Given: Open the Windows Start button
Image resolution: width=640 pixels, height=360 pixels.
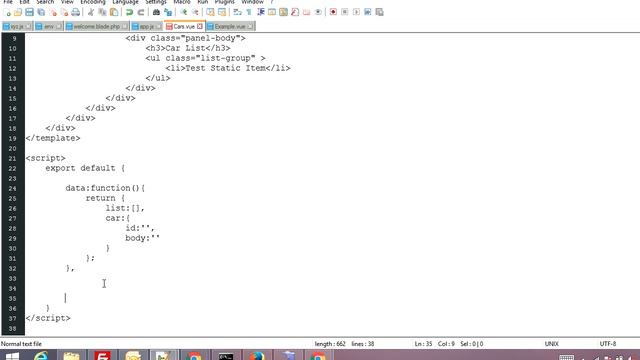Looking at the screenshot, I should point(12,356).
